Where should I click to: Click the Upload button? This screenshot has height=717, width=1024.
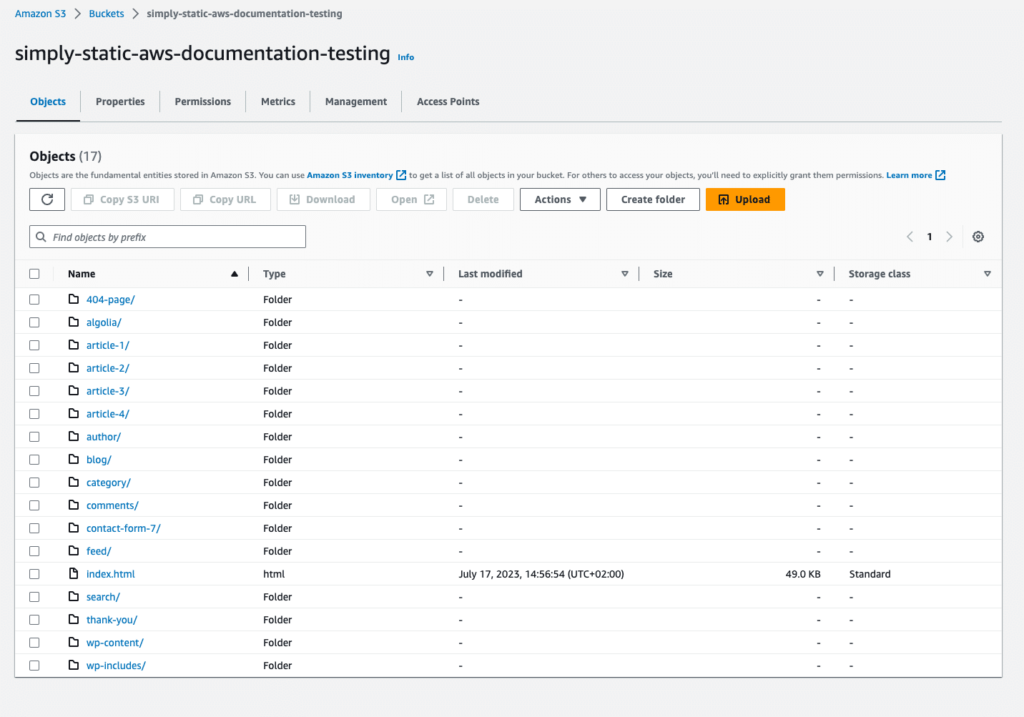click(745, 199)
